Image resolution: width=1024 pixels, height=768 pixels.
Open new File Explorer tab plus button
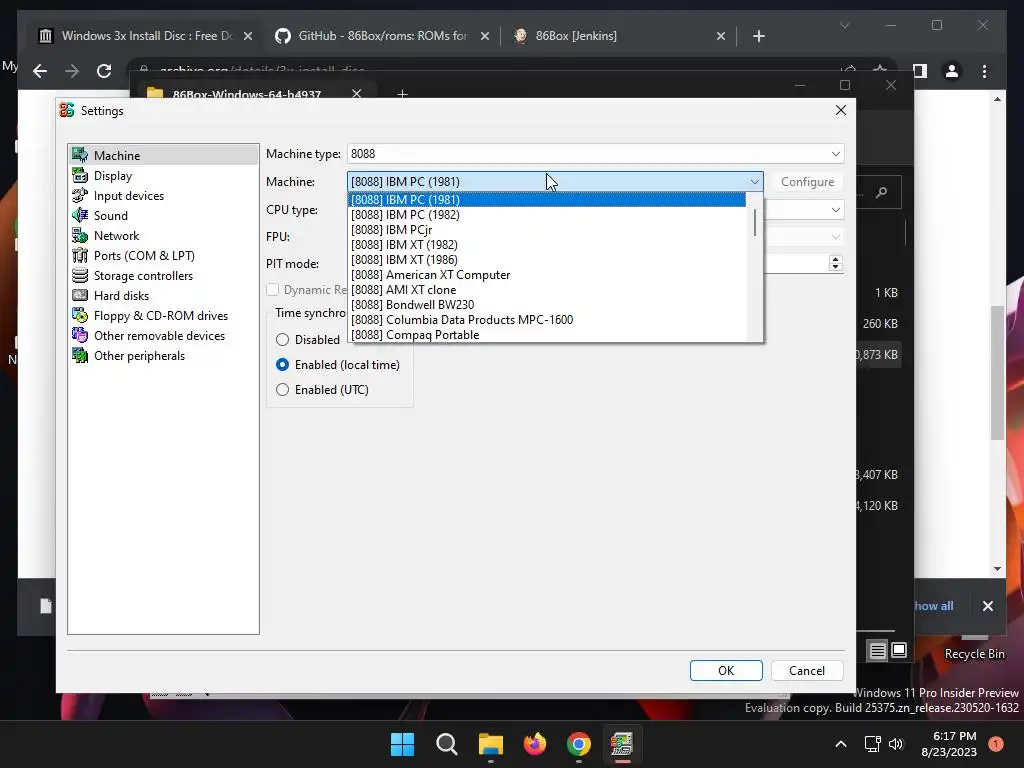402,93
